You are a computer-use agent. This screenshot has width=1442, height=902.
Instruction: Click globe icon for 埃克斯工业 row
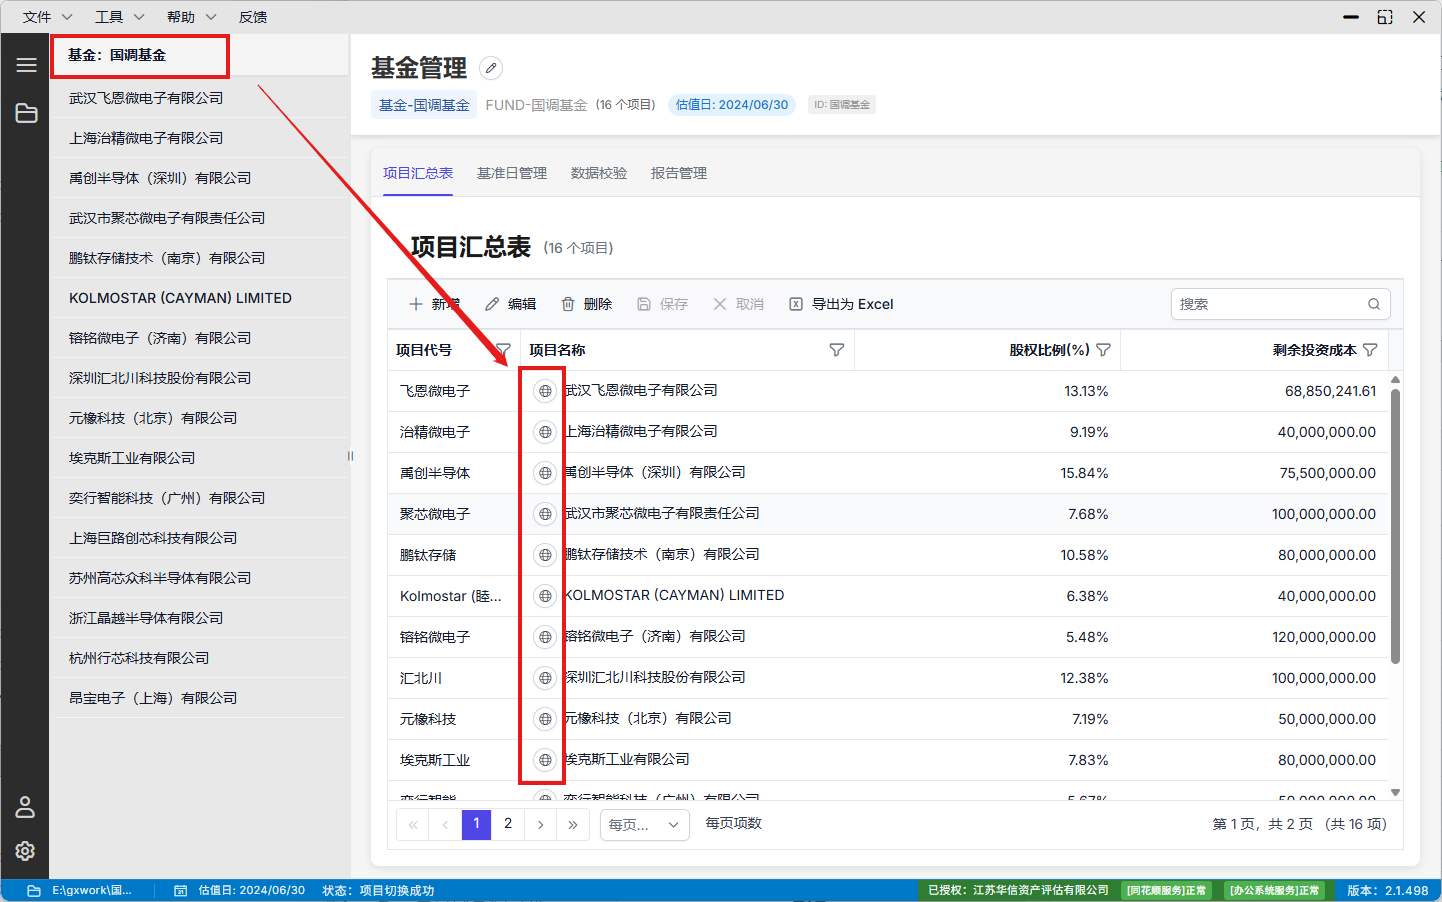(x=545, y=760)
